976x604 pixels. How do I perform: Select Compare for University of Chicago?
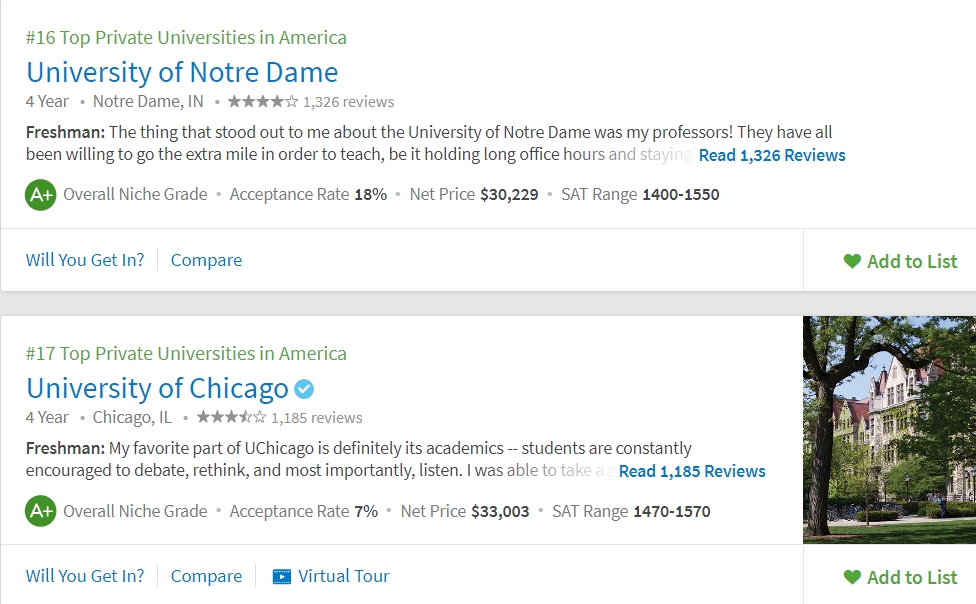tap(206, 576)
